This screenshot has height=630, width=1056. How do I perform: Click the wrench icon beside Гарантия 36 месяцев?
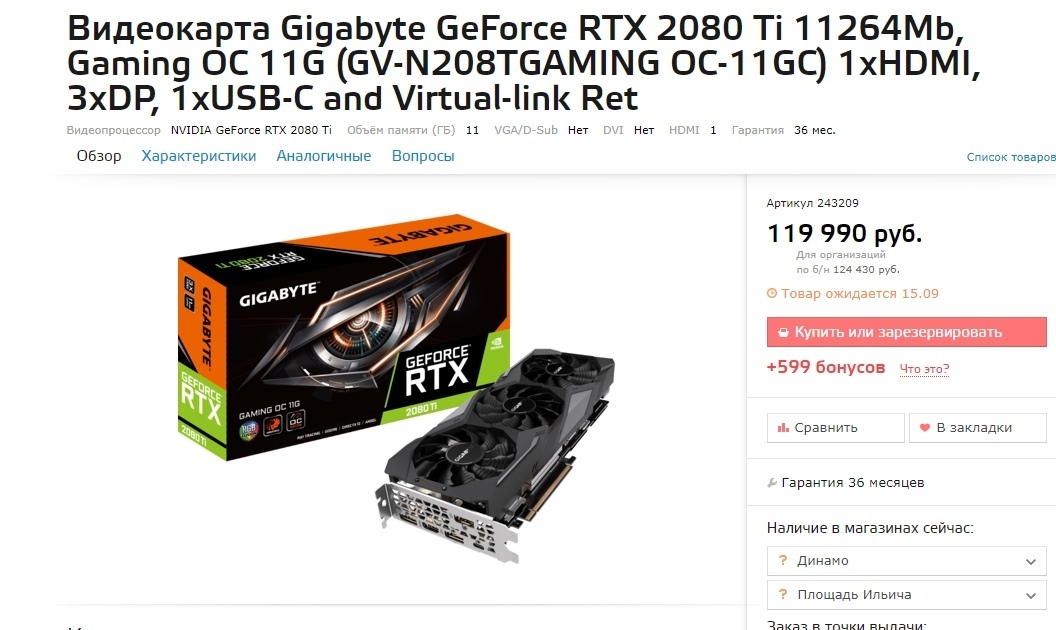coord(772,482)
